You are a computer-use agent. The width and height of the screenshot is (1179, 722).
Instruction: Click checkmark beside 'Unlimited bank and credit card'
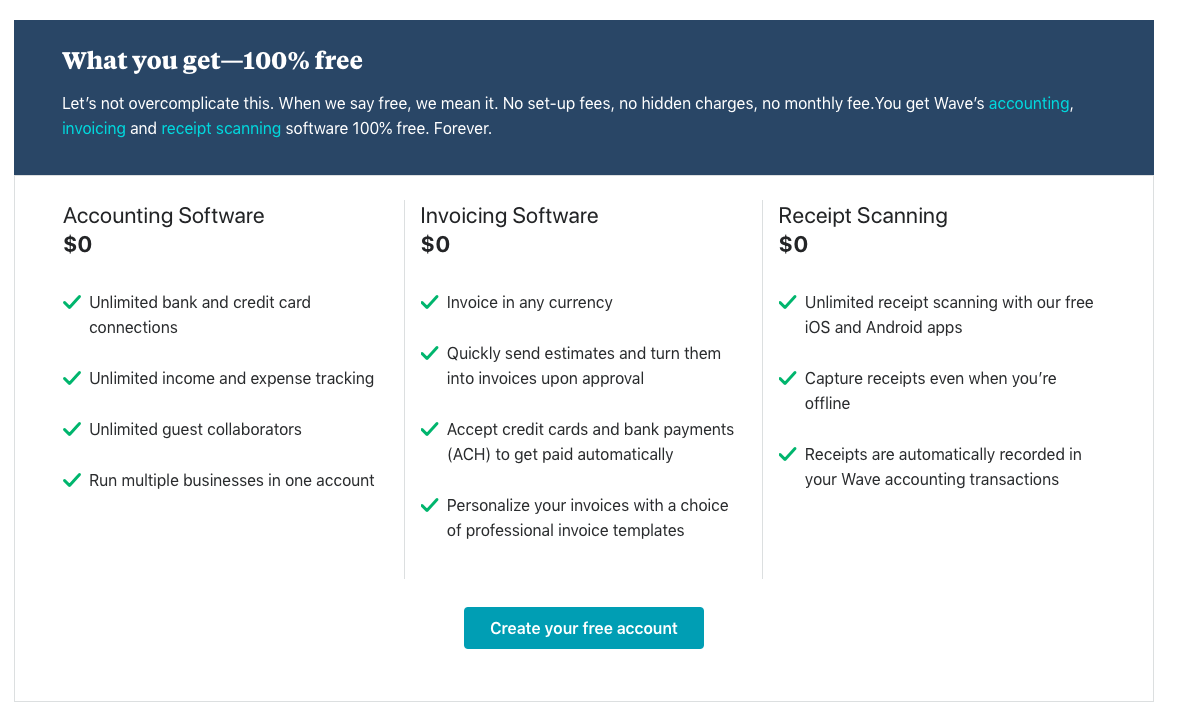72,302
